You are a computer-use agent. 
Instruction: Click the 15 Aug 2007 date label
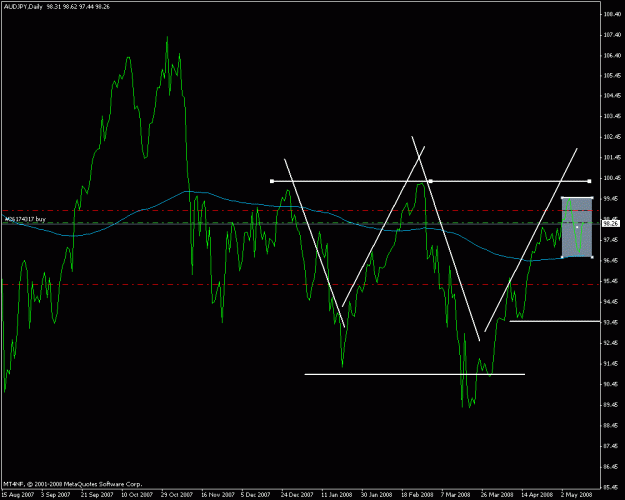tap(16, 495)
